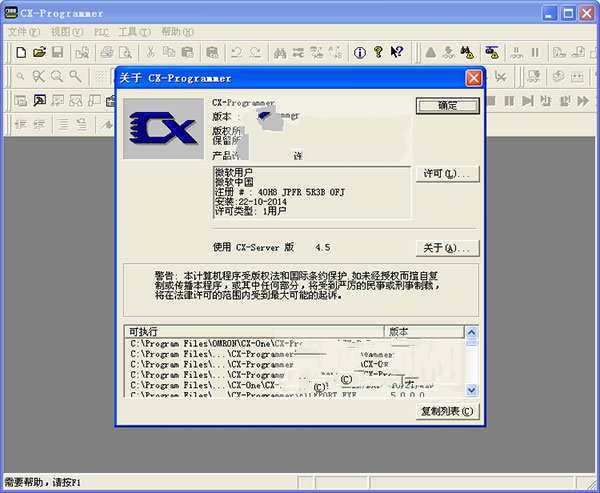The height and width of the screenshot is (493, 600).
Task: Click the grid display toolbar icon
Action: click(x=101, y=77)
